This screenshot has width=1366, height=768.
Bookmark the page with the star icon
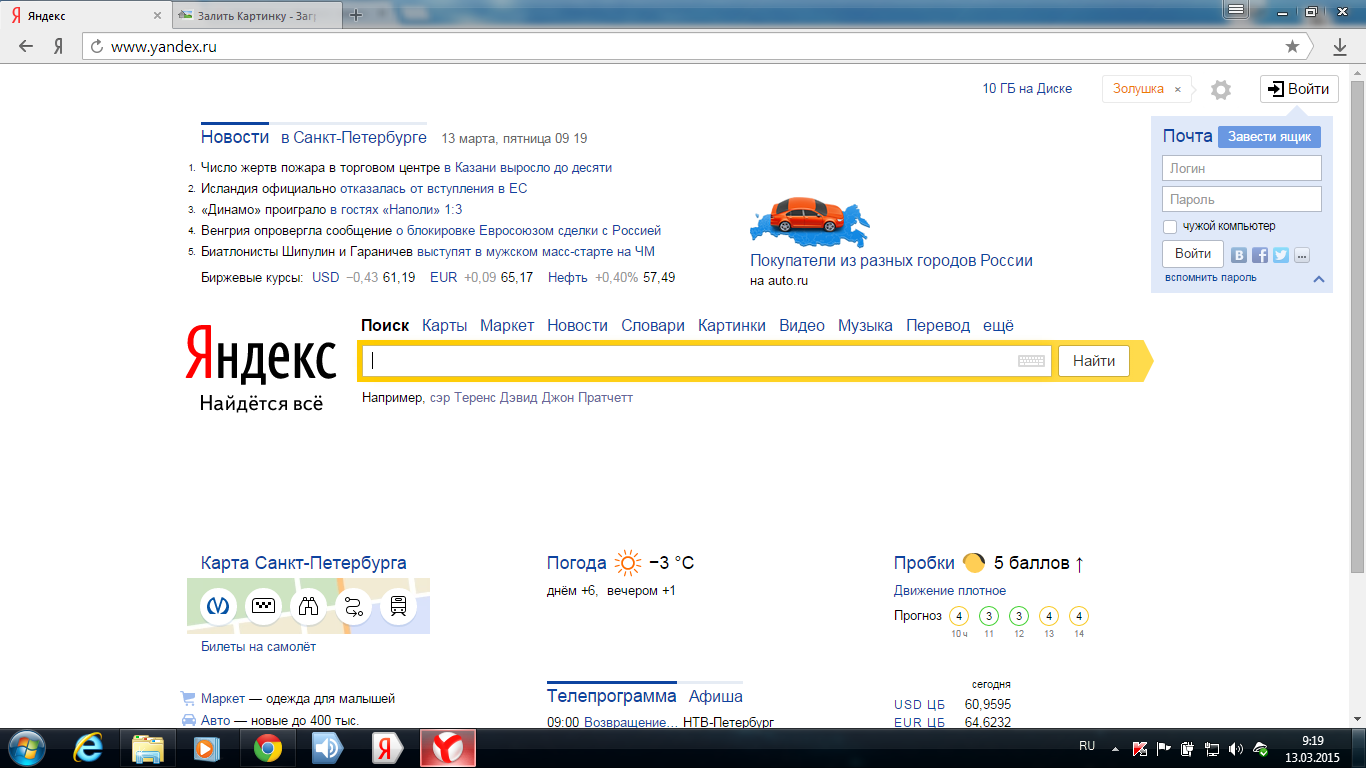[x=1292, y=46]
